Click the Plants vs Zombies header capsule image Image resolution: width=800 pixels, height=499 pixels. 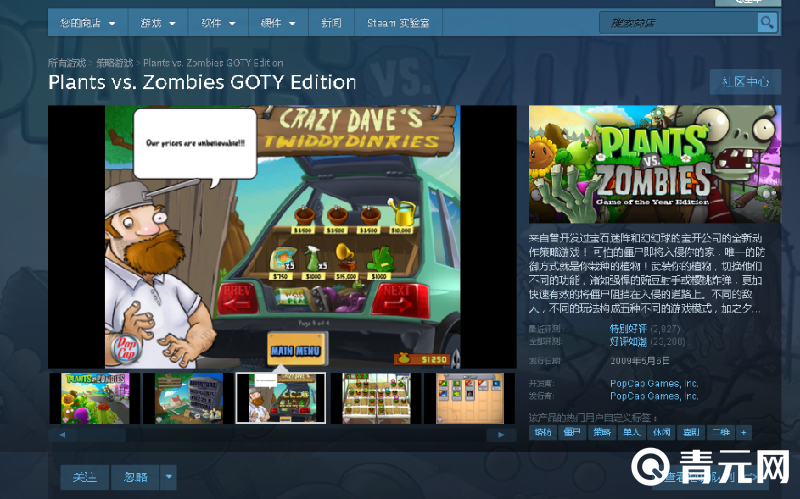[655, 164]
